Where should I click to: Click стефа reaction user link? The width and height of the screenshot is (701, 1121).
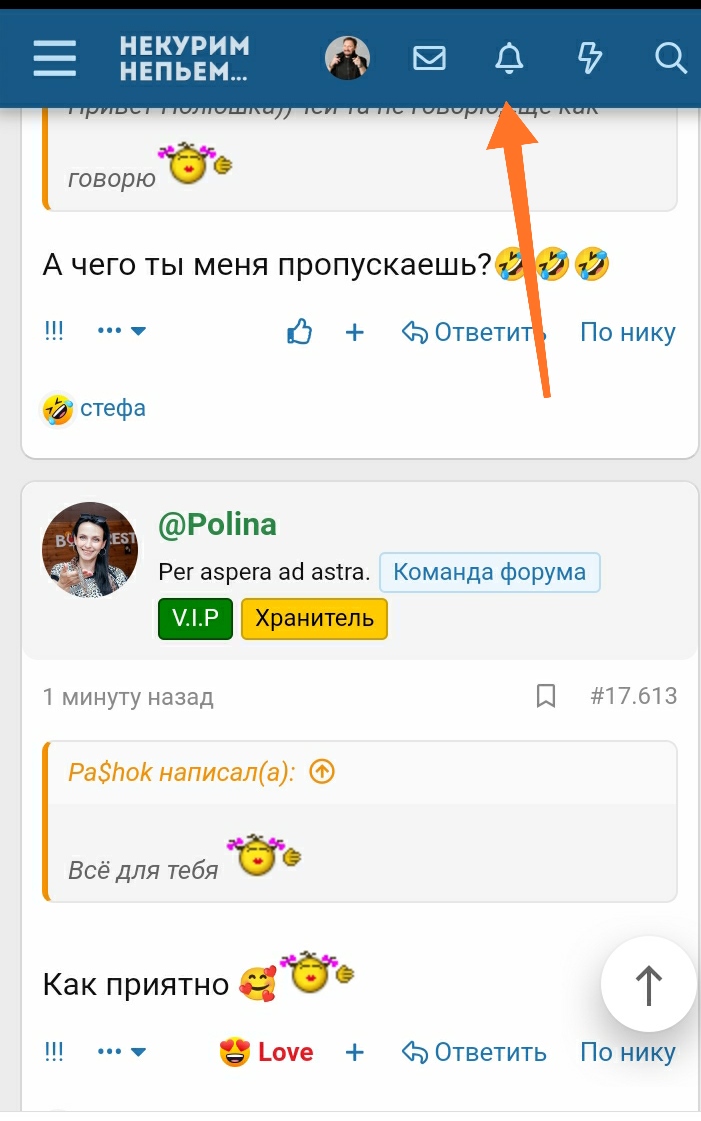point(112,408)
